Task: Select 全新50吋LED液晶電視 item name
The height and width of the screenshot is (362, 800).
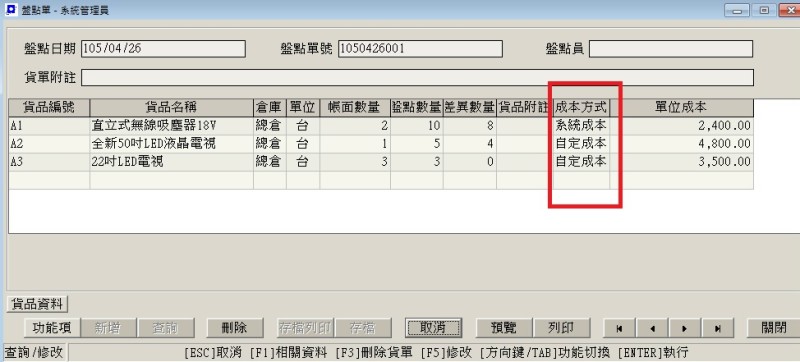Action: pos(171,144)
